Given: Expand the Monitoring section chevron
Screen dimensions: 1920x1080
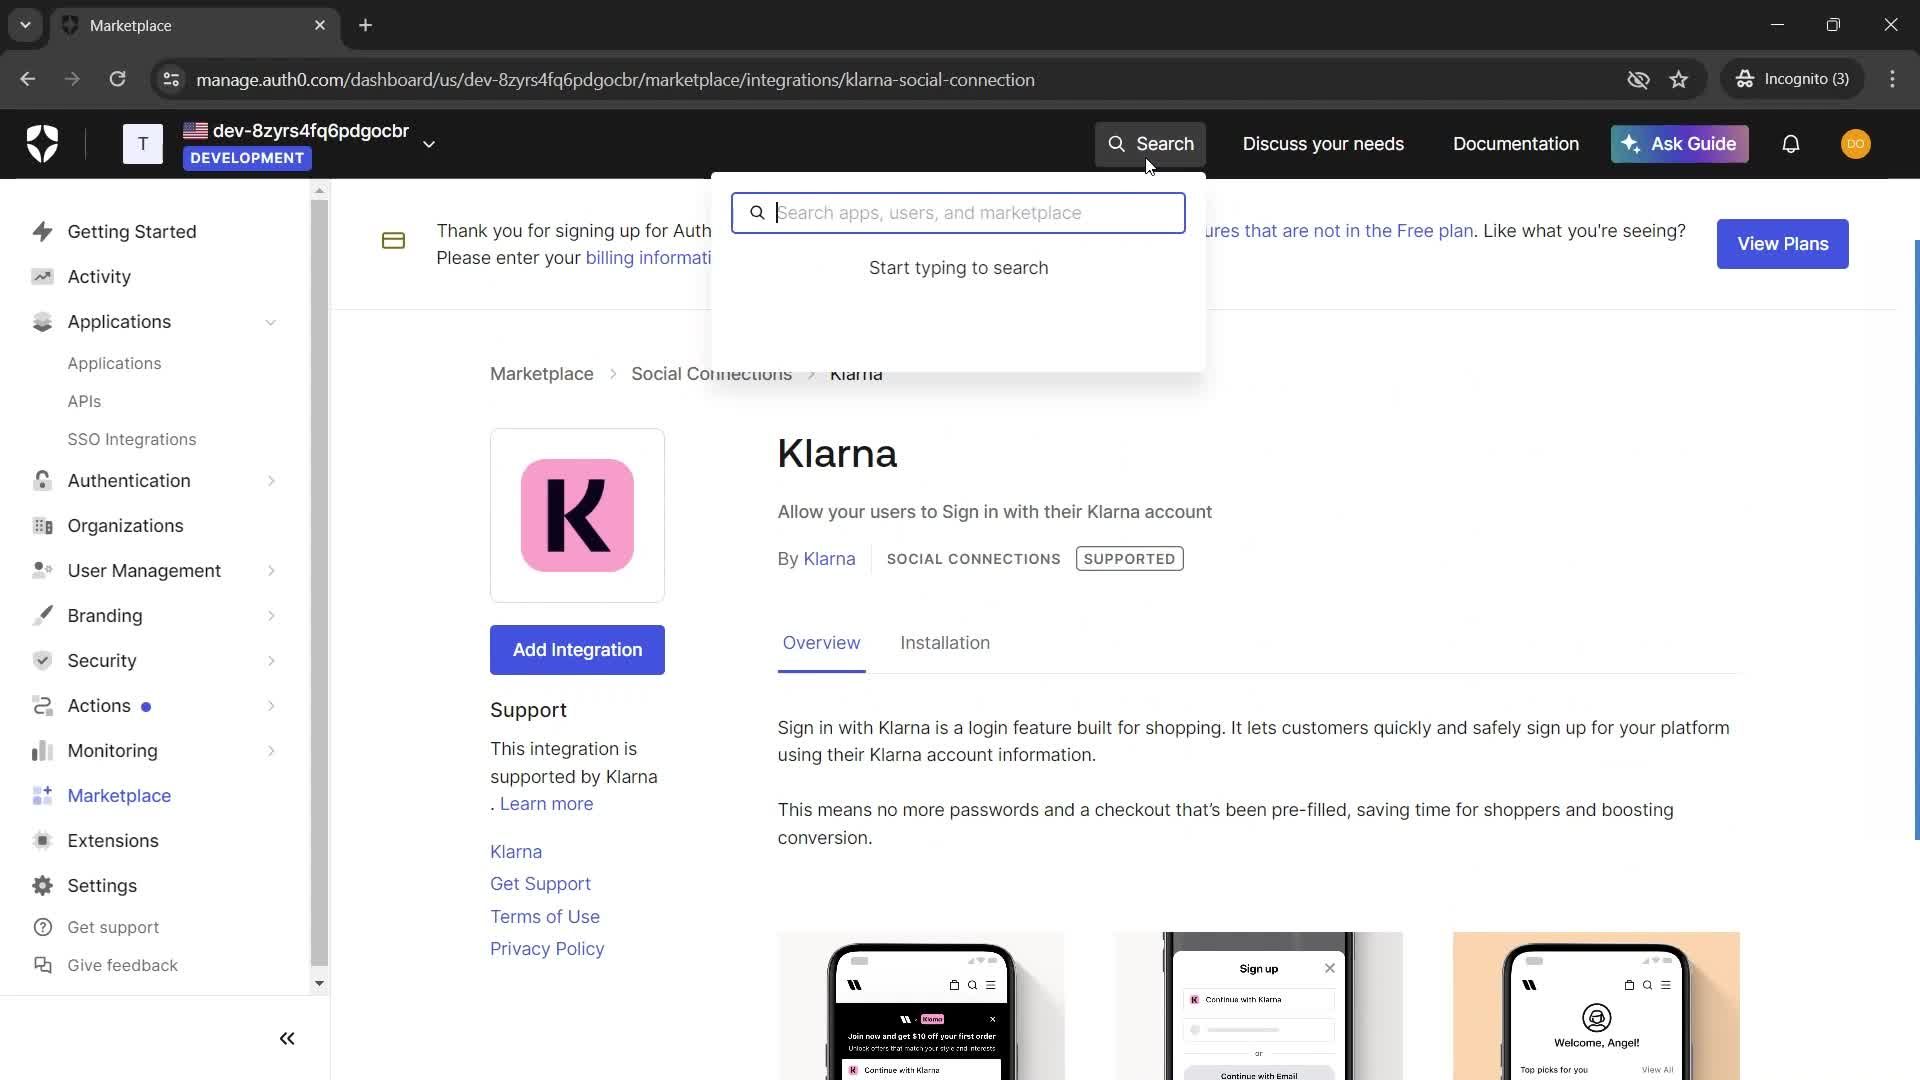Looking at the screenshot, I should (x=271, y=751).
